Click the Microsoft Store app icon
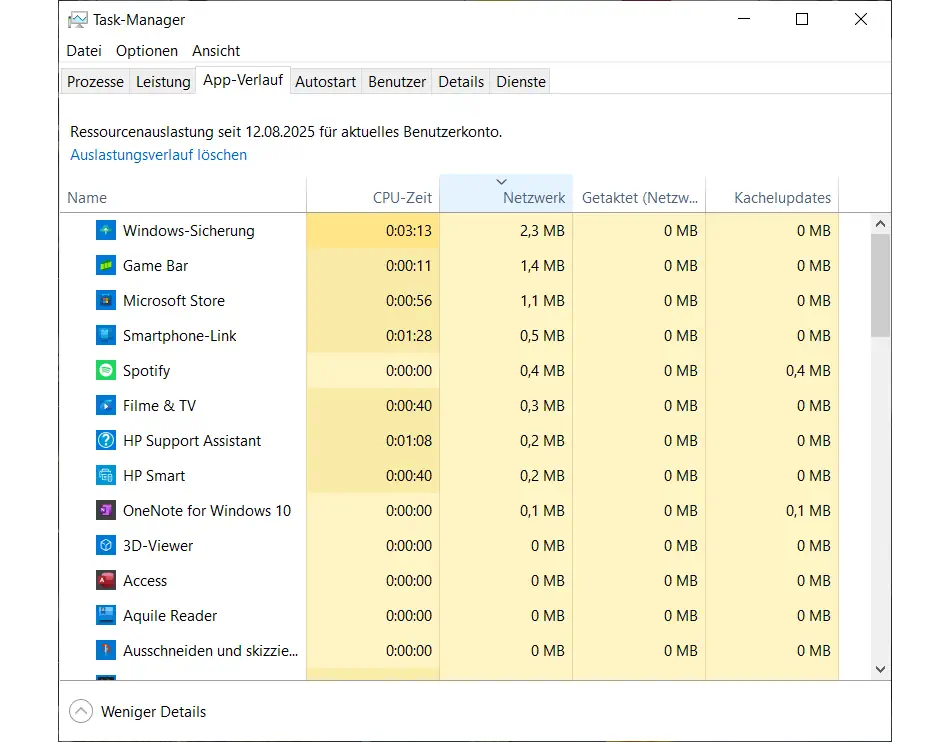This screenshot has height=742, width=950. coord(106,301)
